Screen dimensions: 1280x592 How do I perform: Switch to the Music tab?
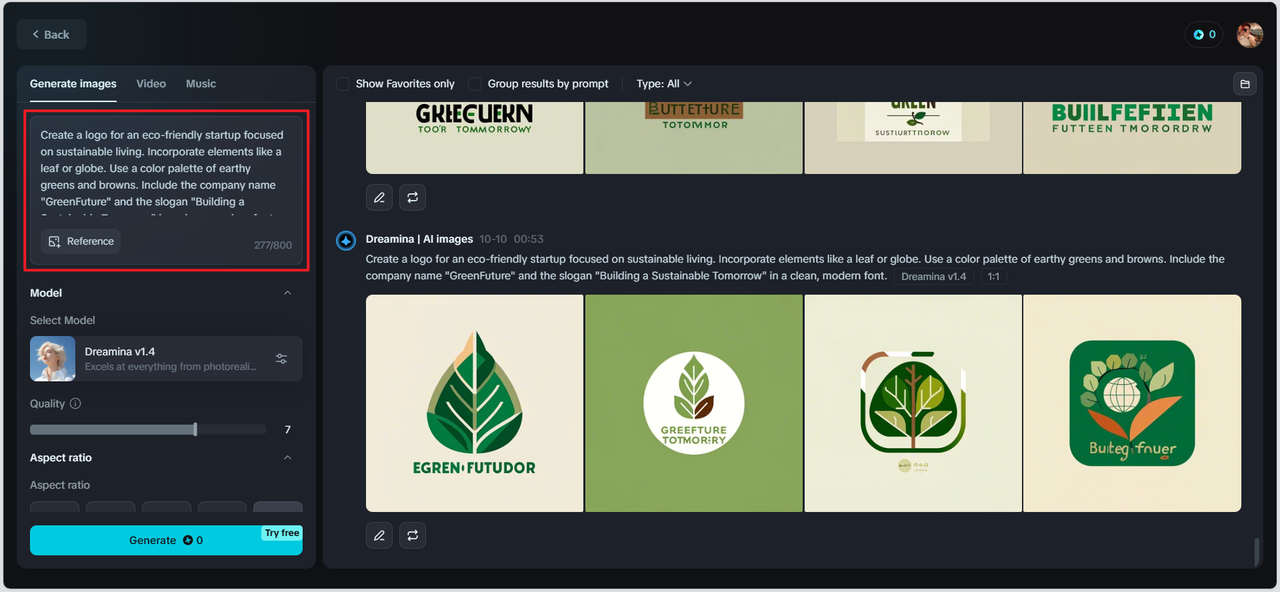[x=201, y=84]
